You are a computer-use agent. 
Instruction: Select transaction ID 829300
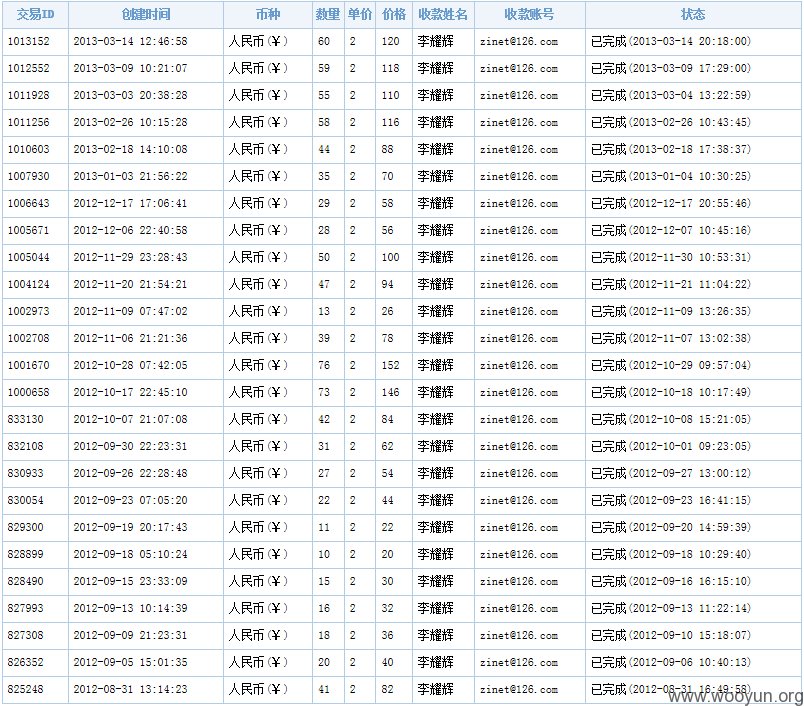(26, 528)
